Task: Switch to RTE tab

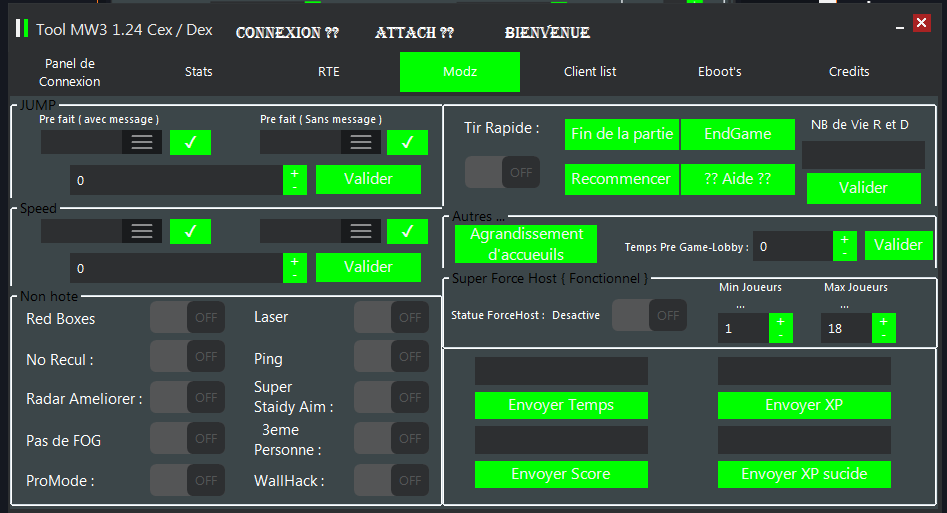Action: tap(329, 72)
